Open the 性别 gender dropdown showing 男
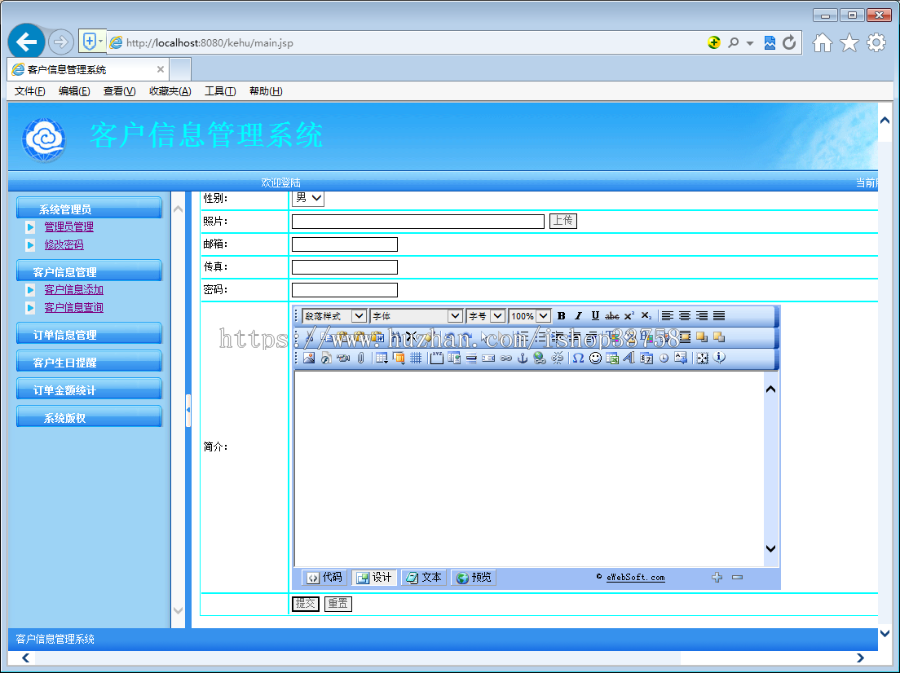This screenshot has height=673, width=900. (x=307, y=197)
